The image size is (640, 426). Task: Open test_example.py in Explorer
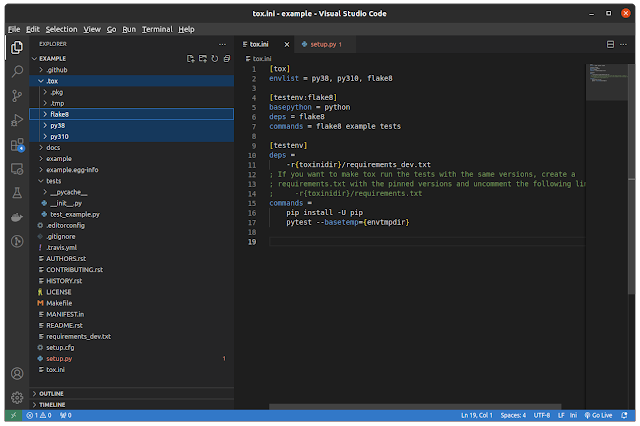tap(131, 214)
